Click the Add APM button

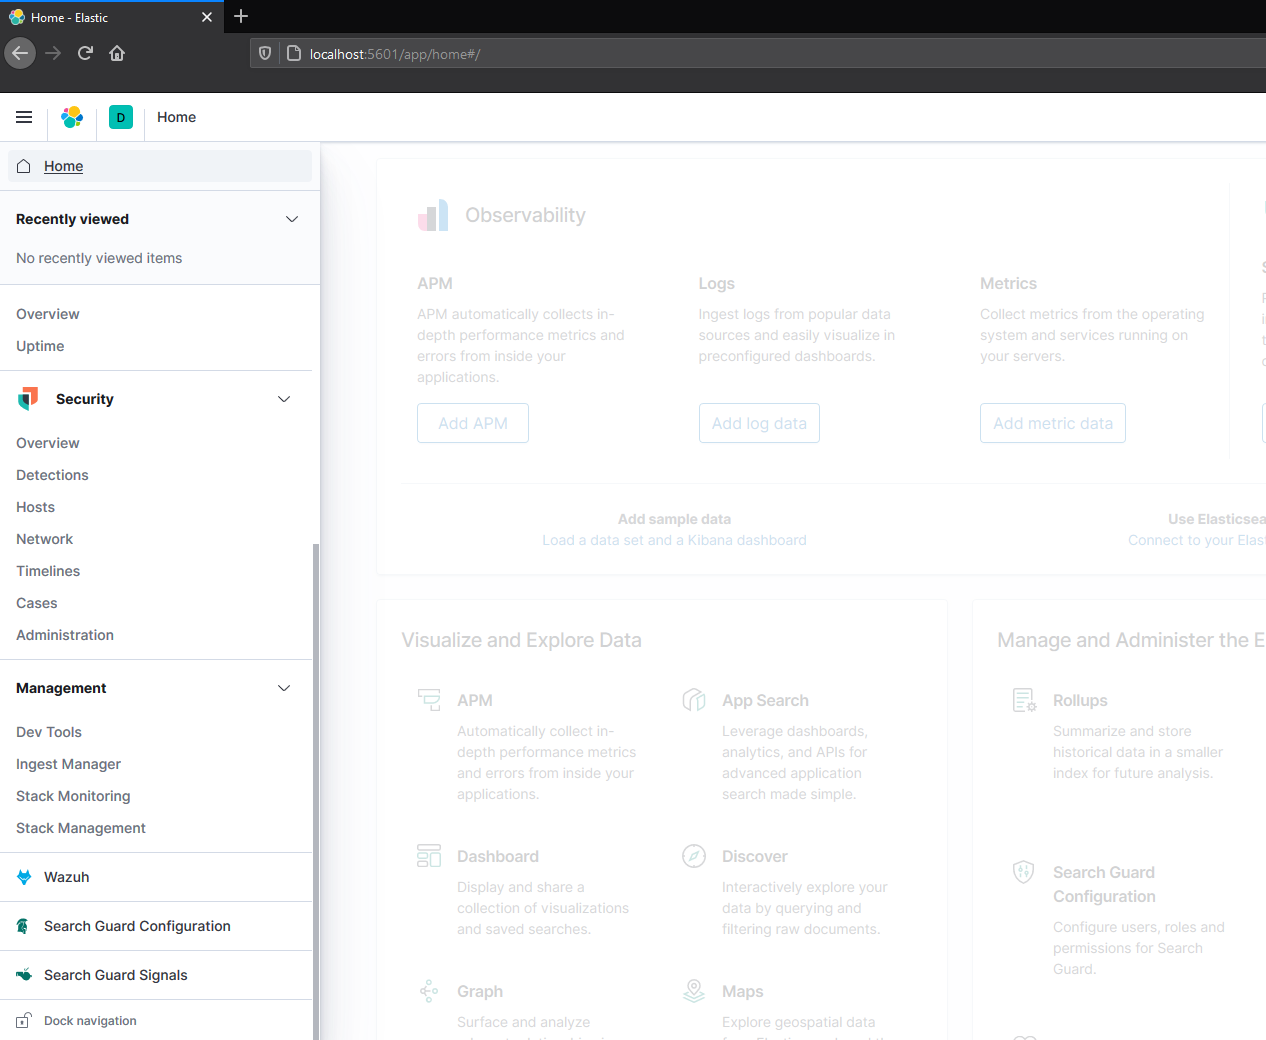coord(473,423)
